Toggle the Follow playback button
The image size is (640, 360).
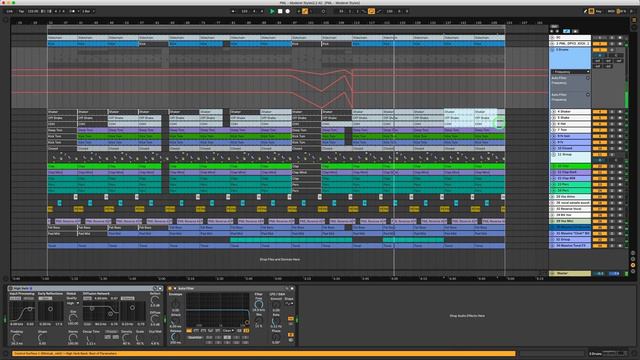(233, 11)
